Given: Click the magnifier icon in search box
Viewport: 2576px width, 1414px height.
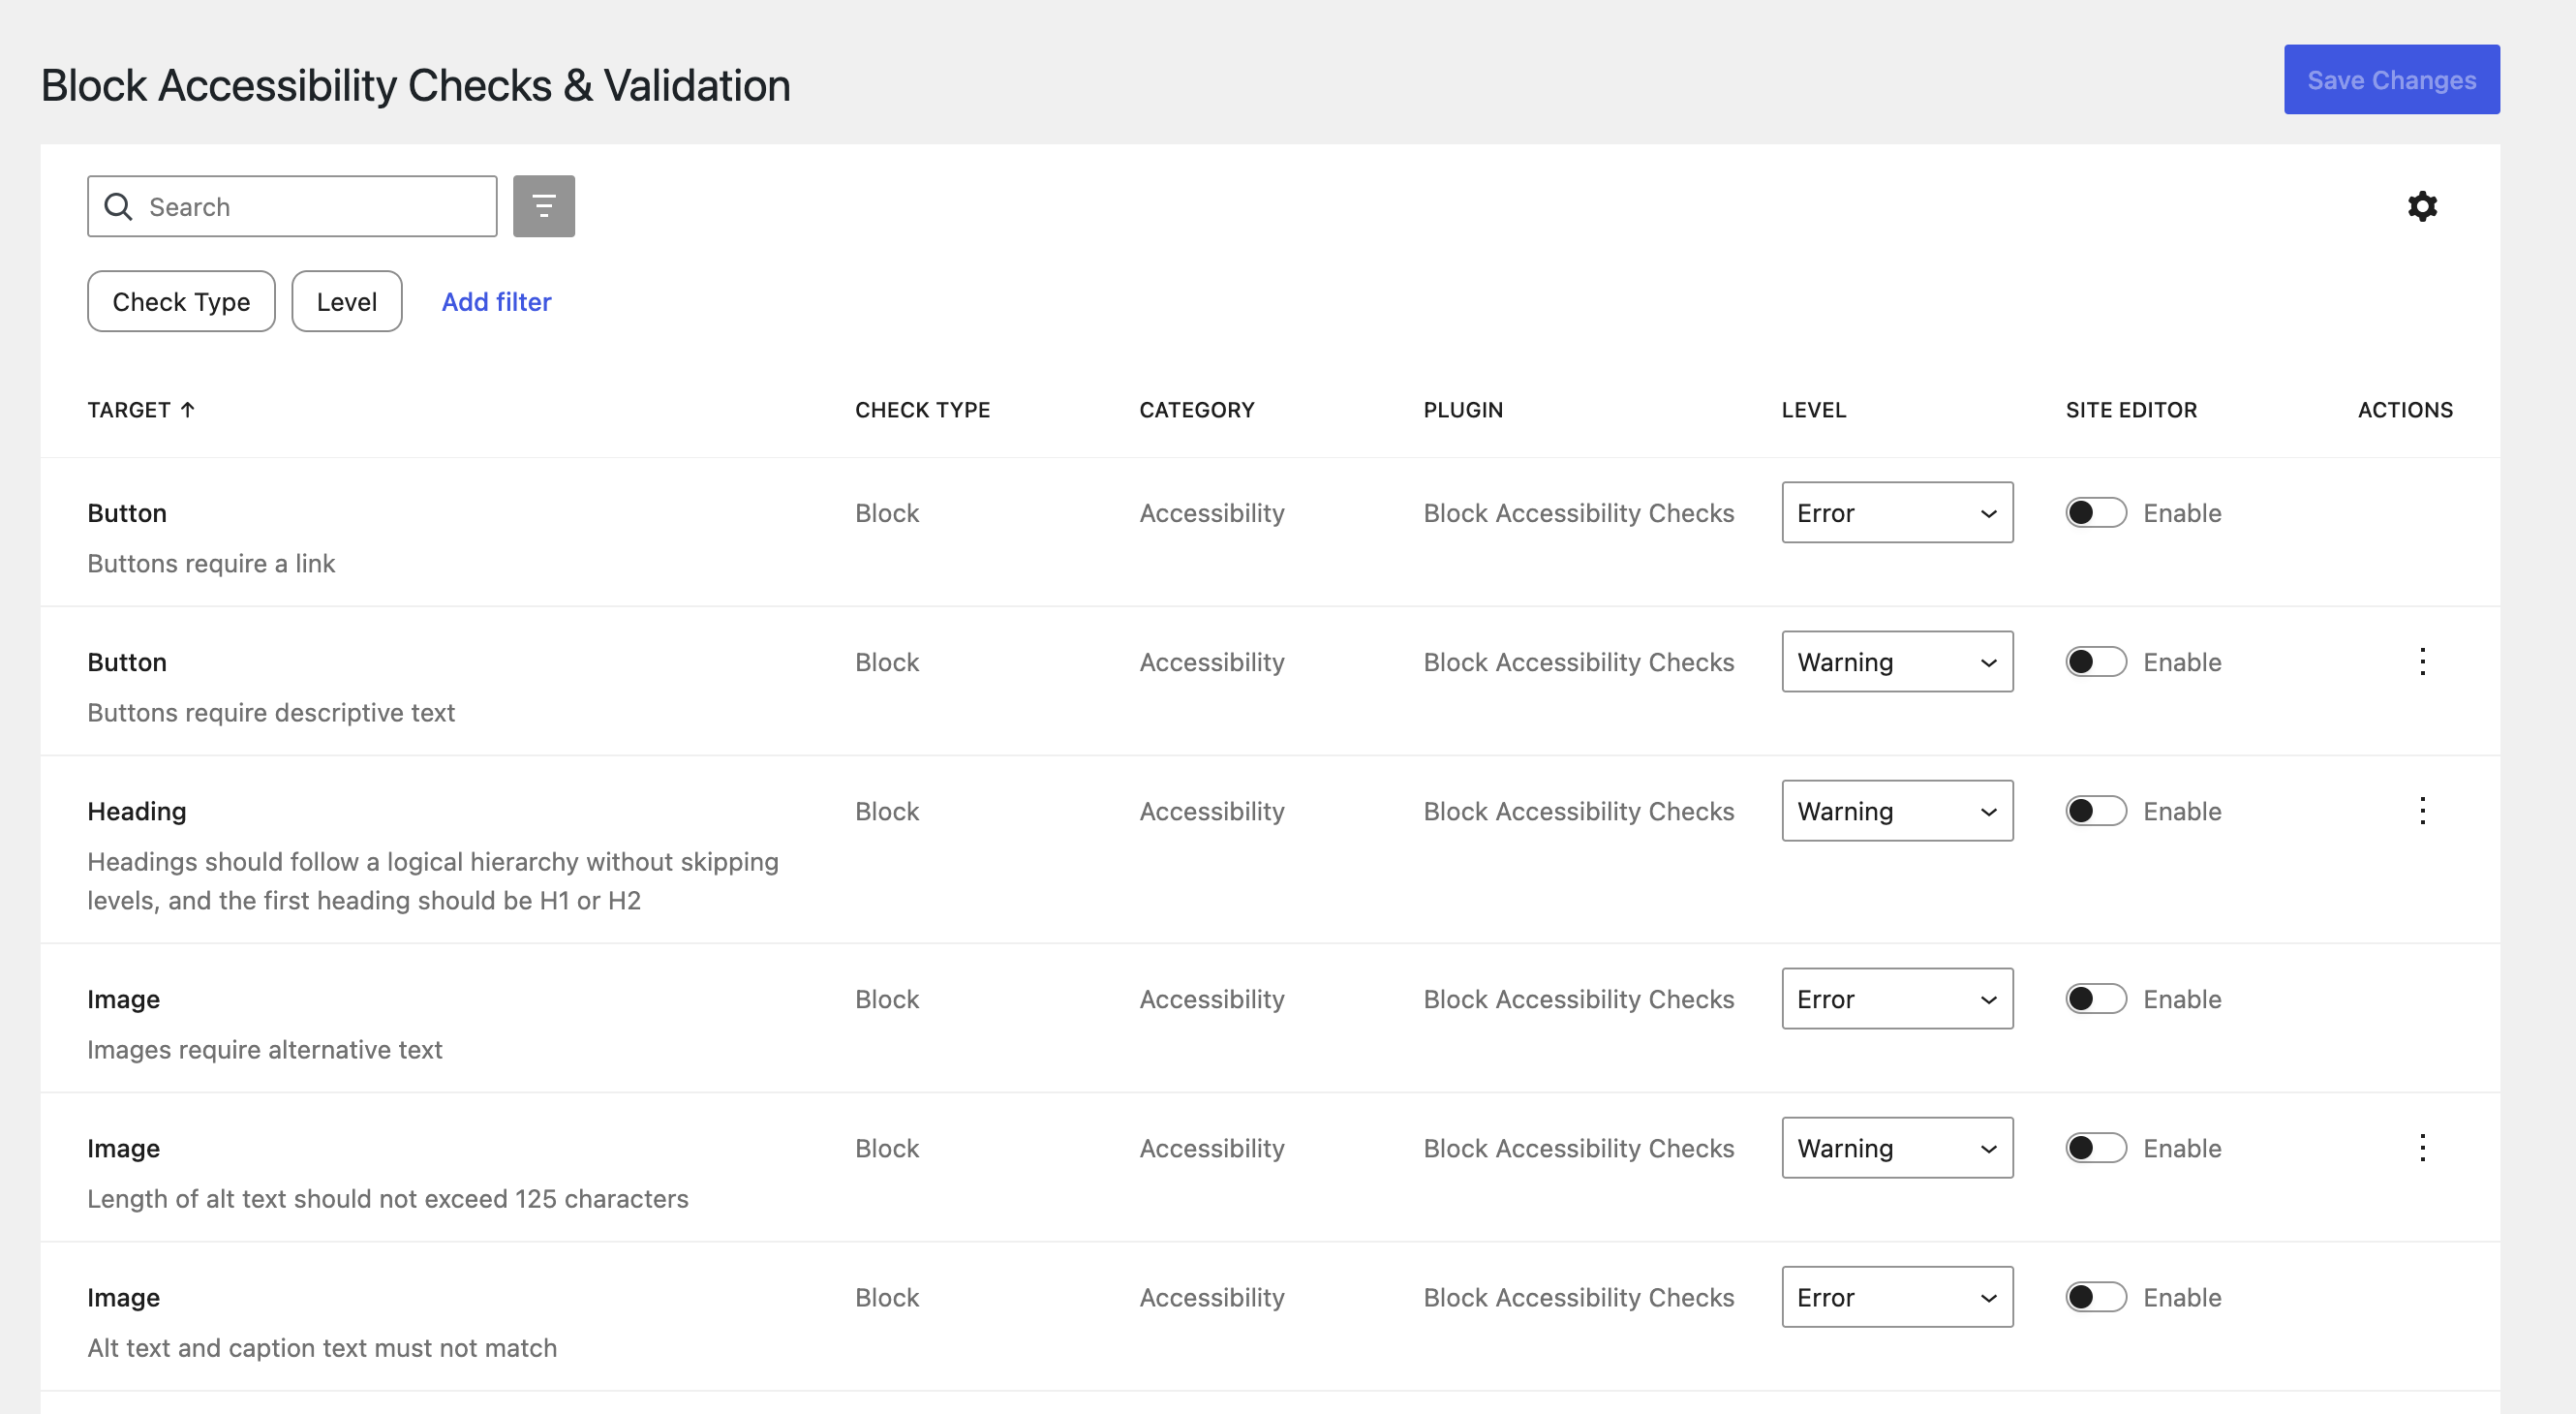Looking at the screenshot, I should point(118,206).
